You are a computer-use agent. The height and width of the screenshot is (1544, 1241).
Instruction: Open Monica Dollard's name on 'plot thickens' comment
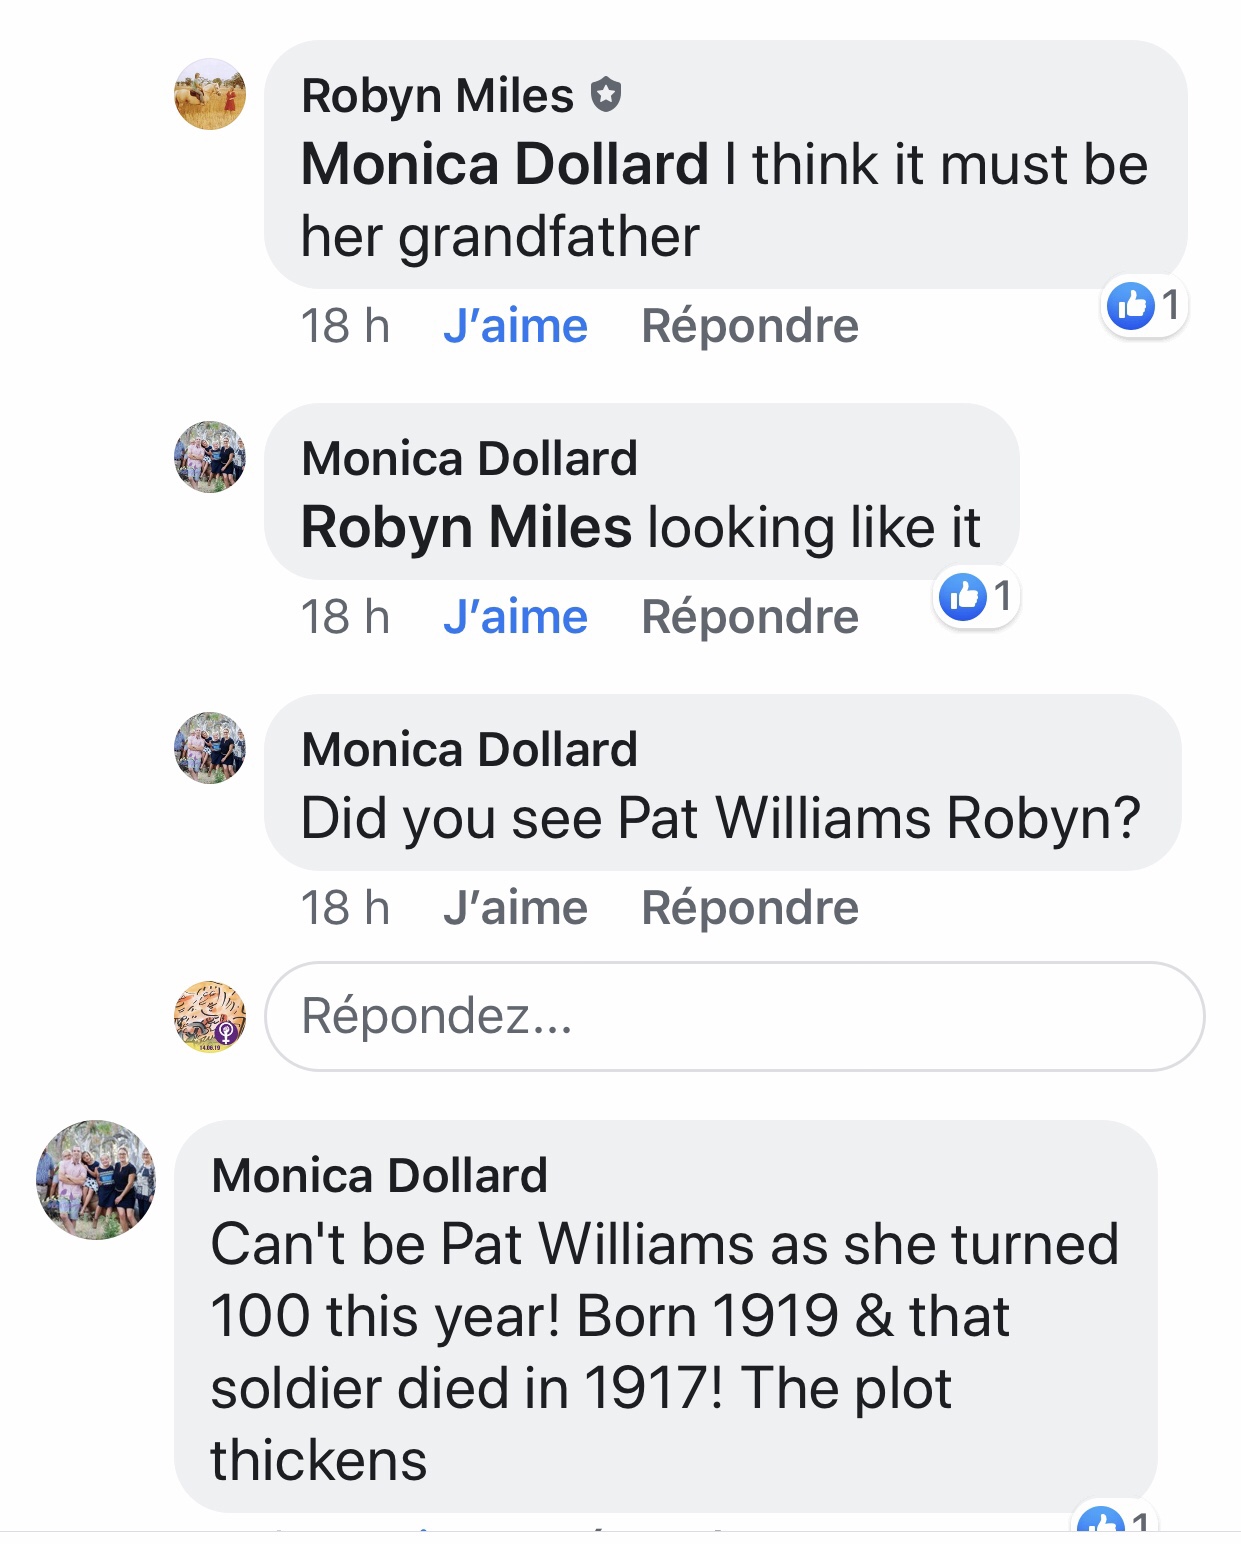380,1175
